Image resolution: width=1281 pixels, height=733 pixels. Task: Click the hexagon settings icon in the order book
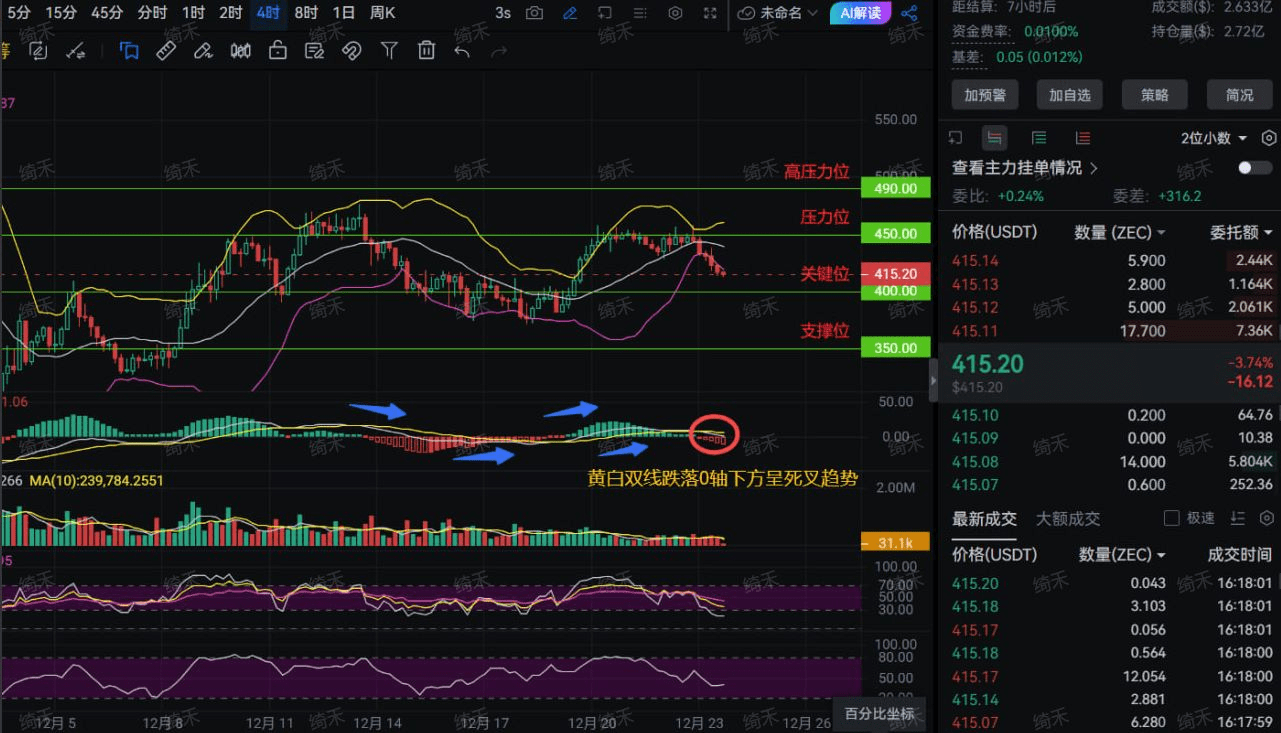click(1269, 138)
